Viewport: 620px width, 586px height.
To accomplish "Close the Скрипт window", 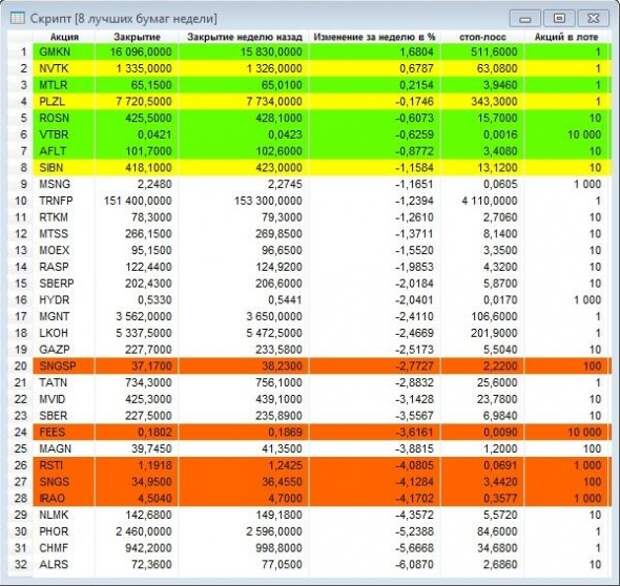I will (x=593, y=18).
